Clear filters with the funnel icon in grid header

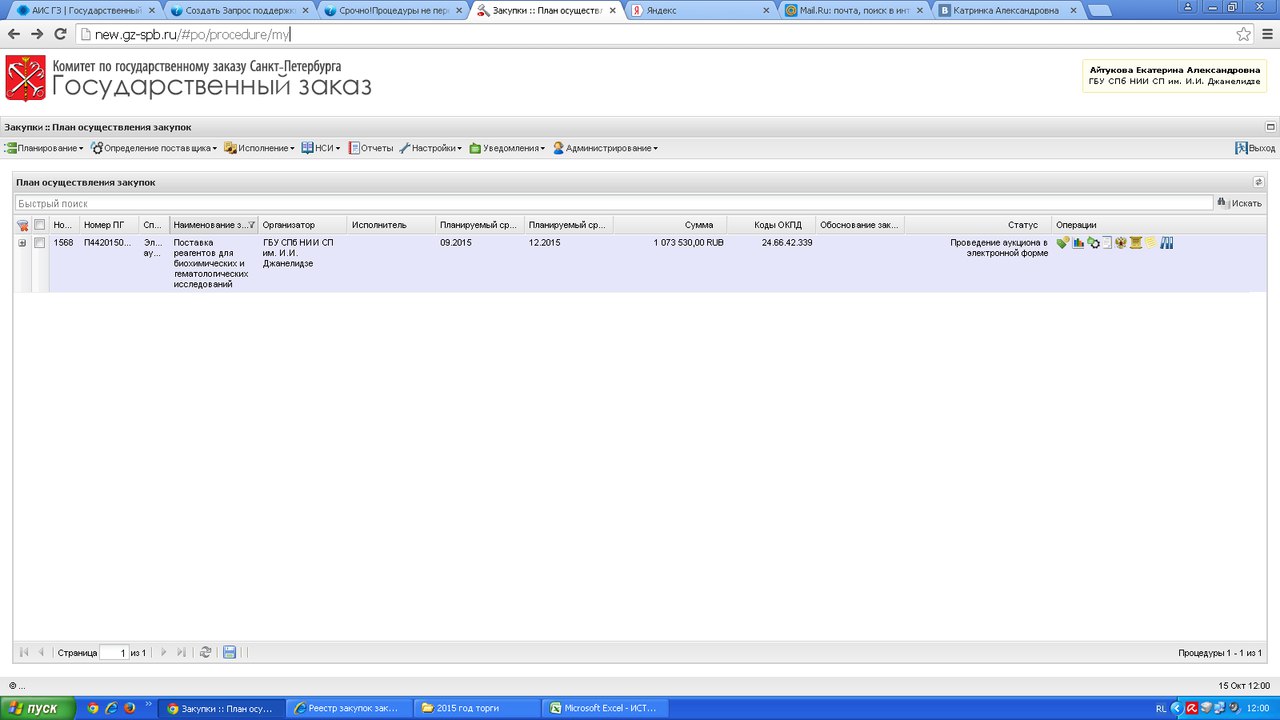click(x=22, y=225)
